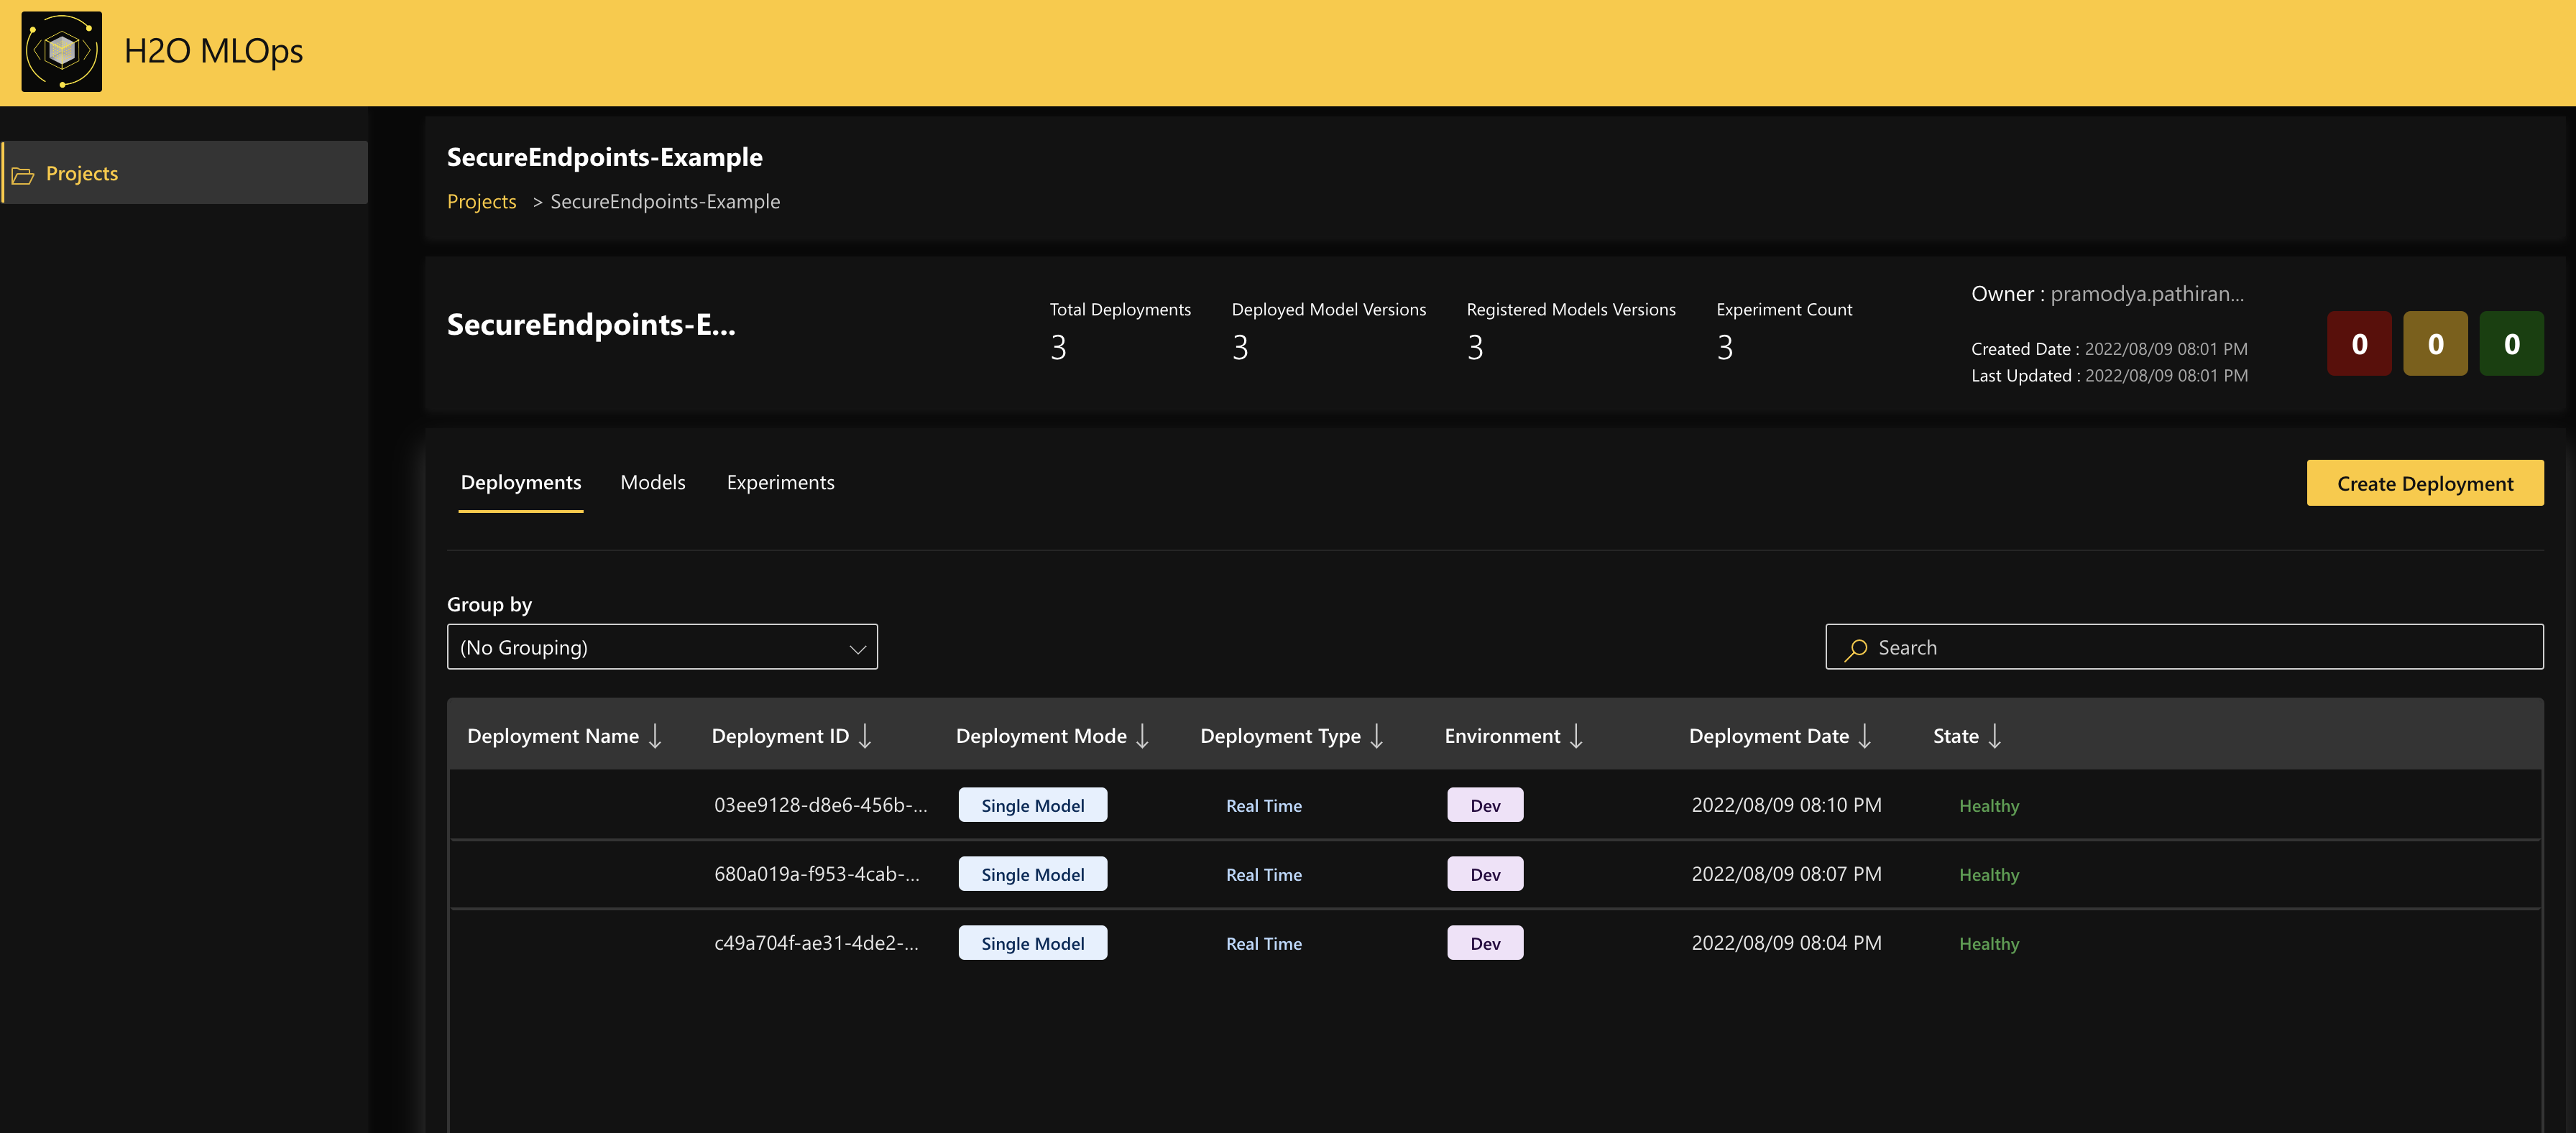This screenshot has width=2576, height=1133.
Task: Sort by Deployment Date arrow
Action: click(1866, 736)
